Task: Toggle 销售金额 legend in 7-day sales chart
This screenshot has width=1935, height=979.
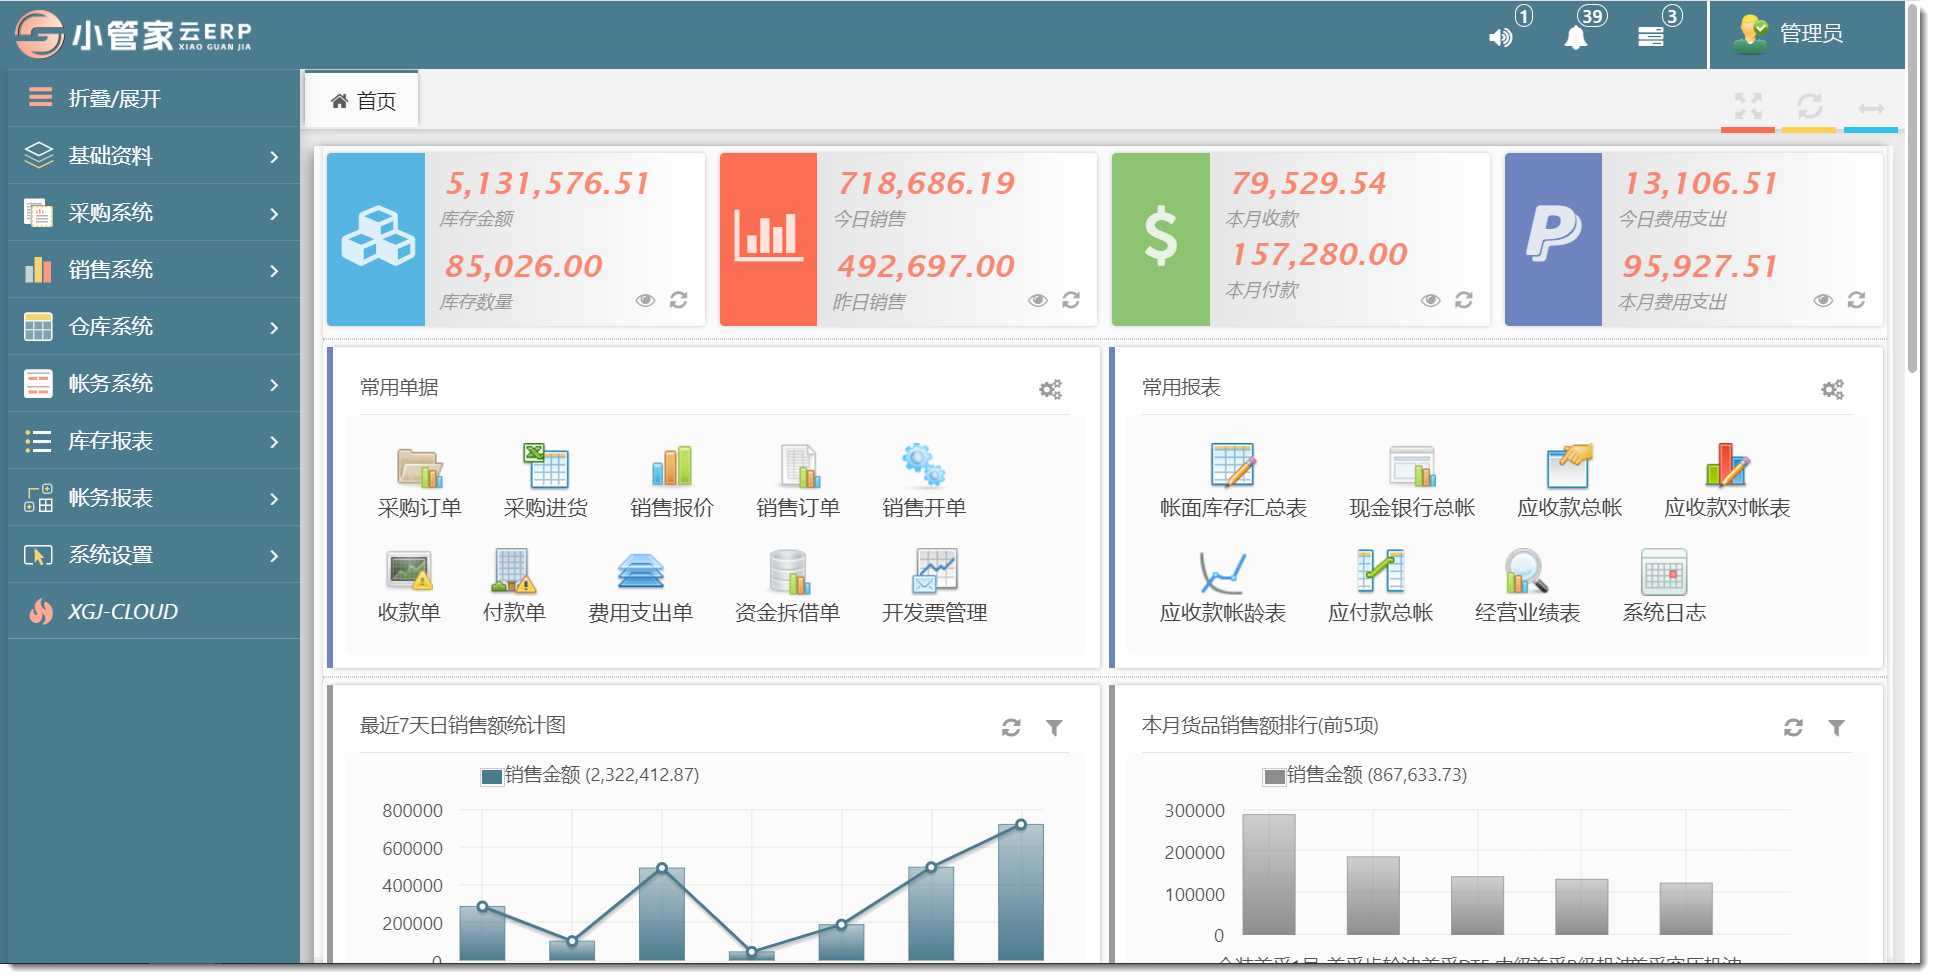Action: point(590,775)
